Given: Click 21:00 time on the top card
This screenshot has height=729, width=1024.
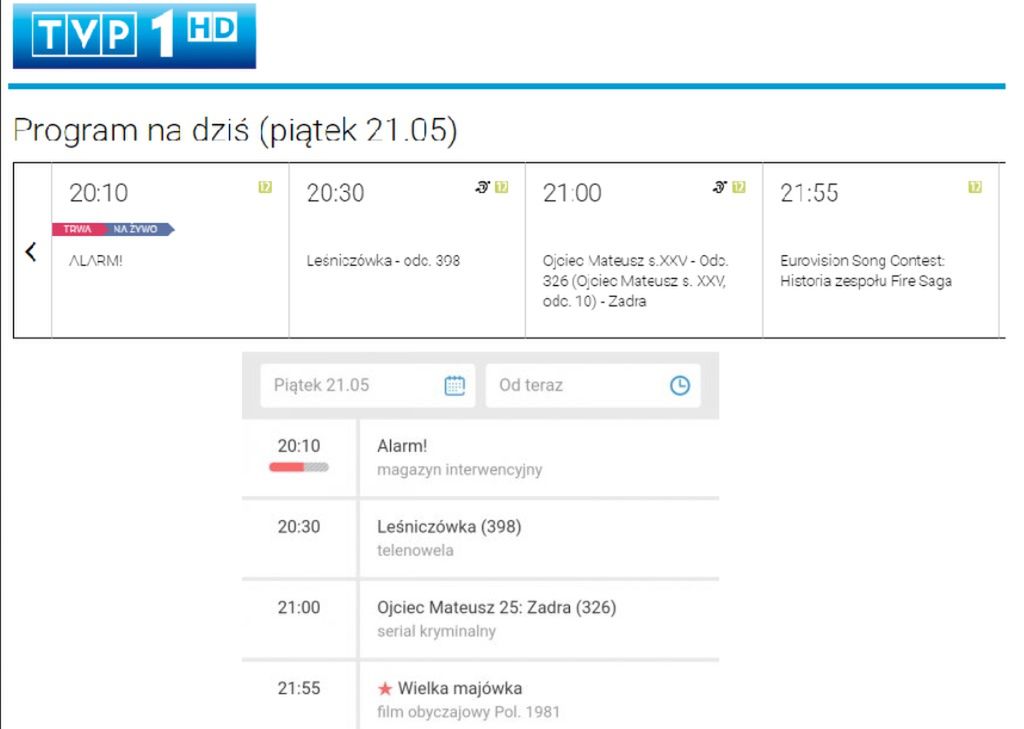Looking at the screenshot, I should coord(572,193).
